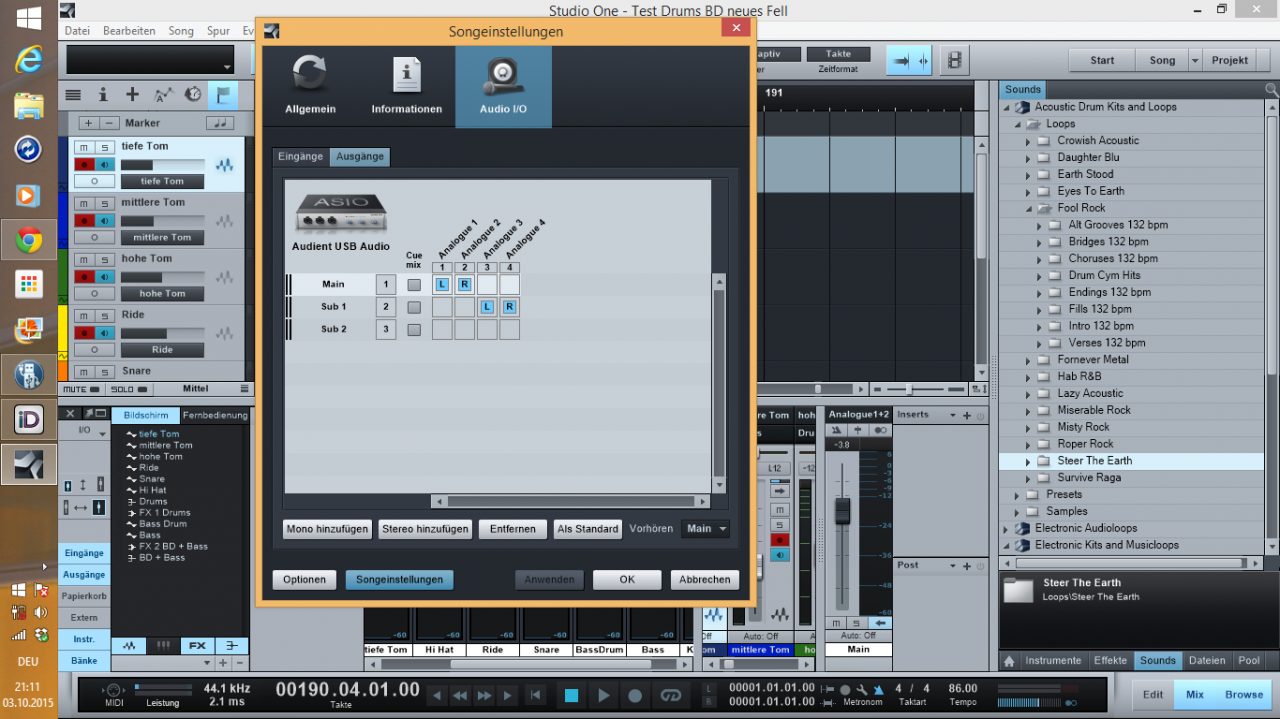The width and height of the screenshot is (1280, 719).
Task: Open File Explorer from the taskbar
Action: (x=28, y=105)
